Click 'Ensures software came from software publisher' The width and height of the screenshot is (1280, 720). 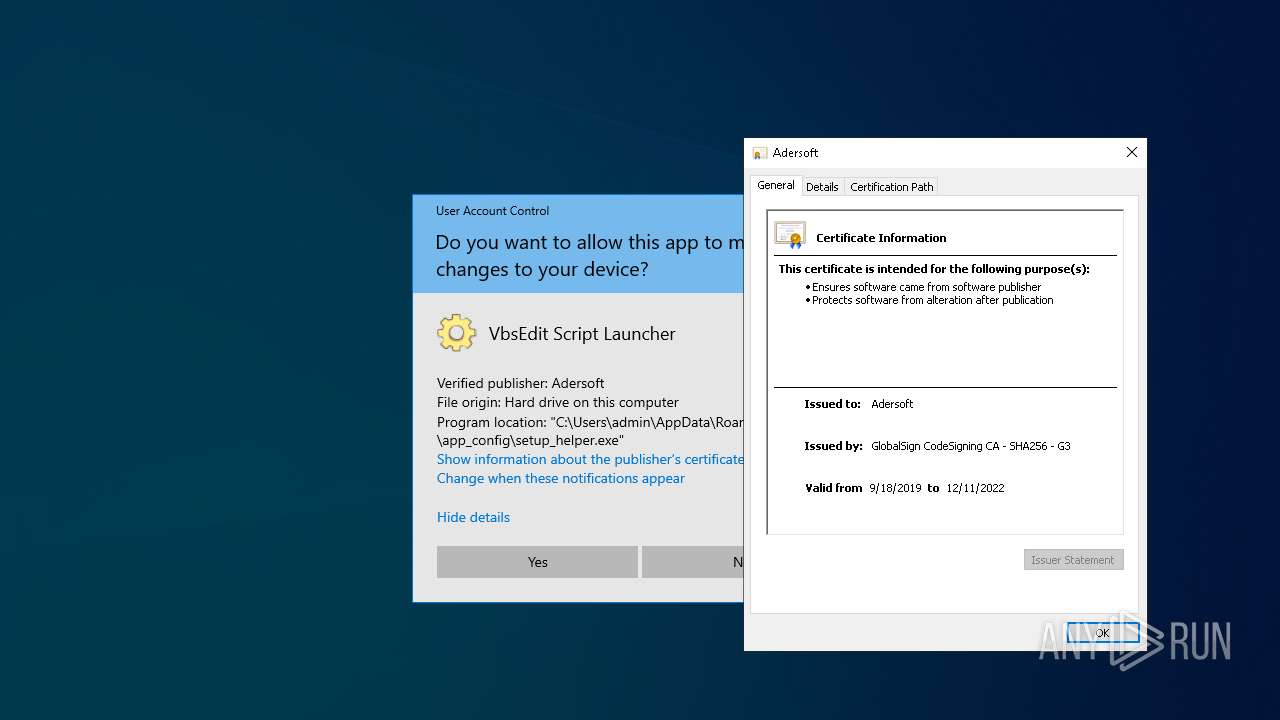coord(926,287)
